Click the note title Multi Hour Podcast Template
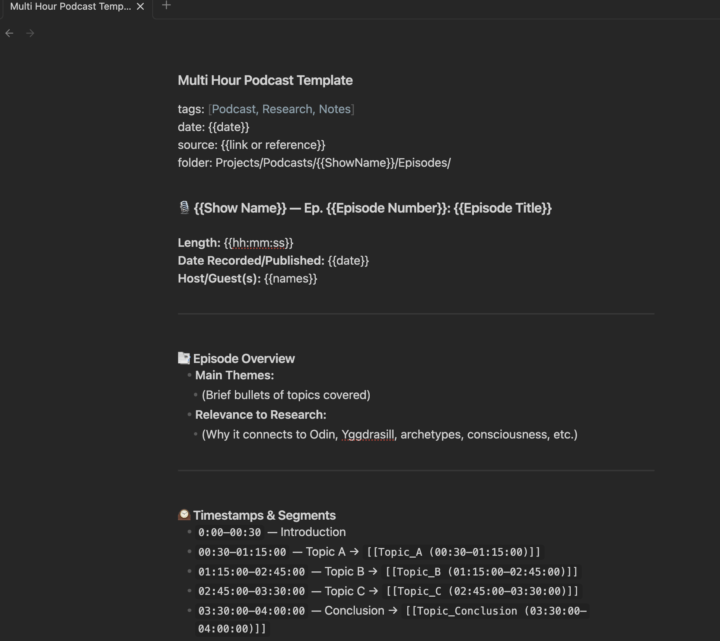The image size is (720, 641). [265, 80]
